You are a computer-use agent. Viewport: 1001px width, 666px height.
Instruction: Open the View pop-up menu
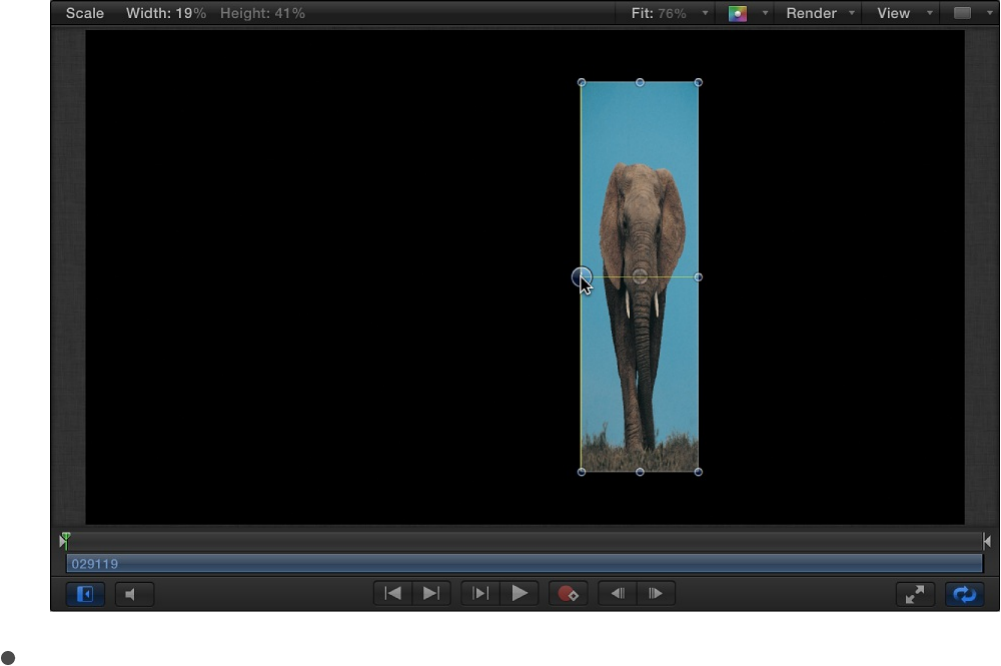coord(904,13)
